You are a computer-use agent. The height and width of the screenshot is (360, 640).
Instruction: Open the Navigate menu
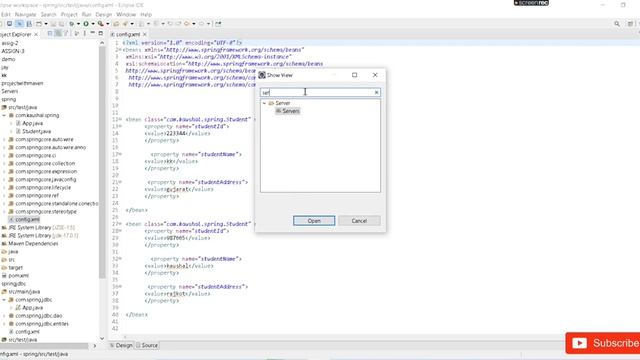click(25, 14)
